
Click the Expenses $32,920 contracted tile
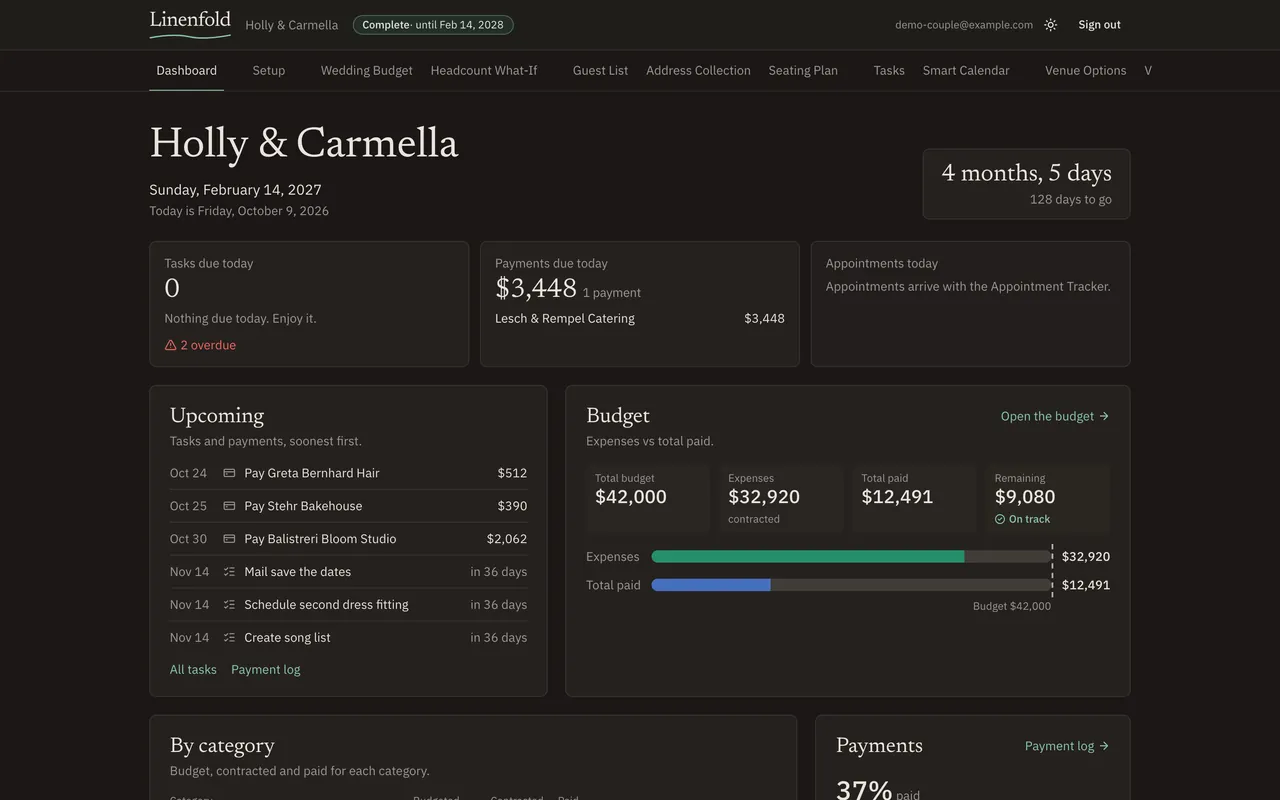point(781,498)
